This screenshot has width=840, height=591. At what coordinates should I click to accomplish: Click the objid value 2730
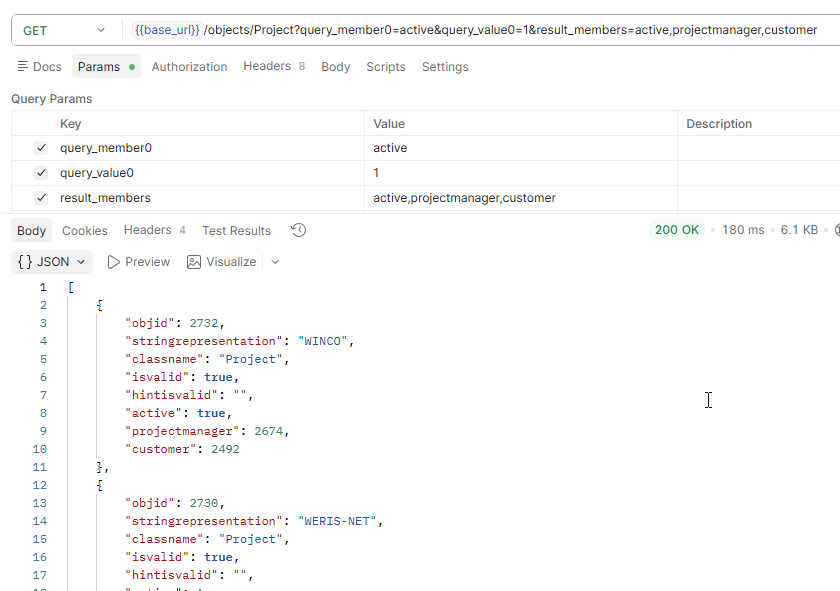tap(204, 503)
